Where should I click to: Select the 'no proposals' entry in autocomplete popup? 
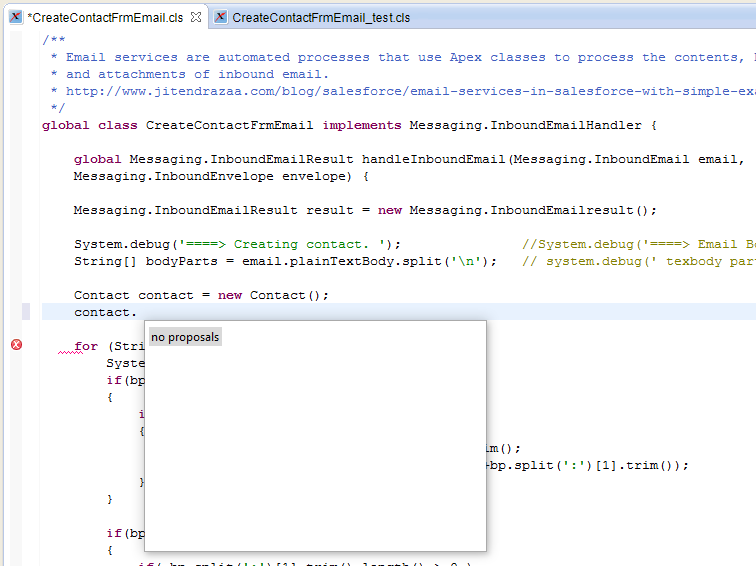point(185,337)
